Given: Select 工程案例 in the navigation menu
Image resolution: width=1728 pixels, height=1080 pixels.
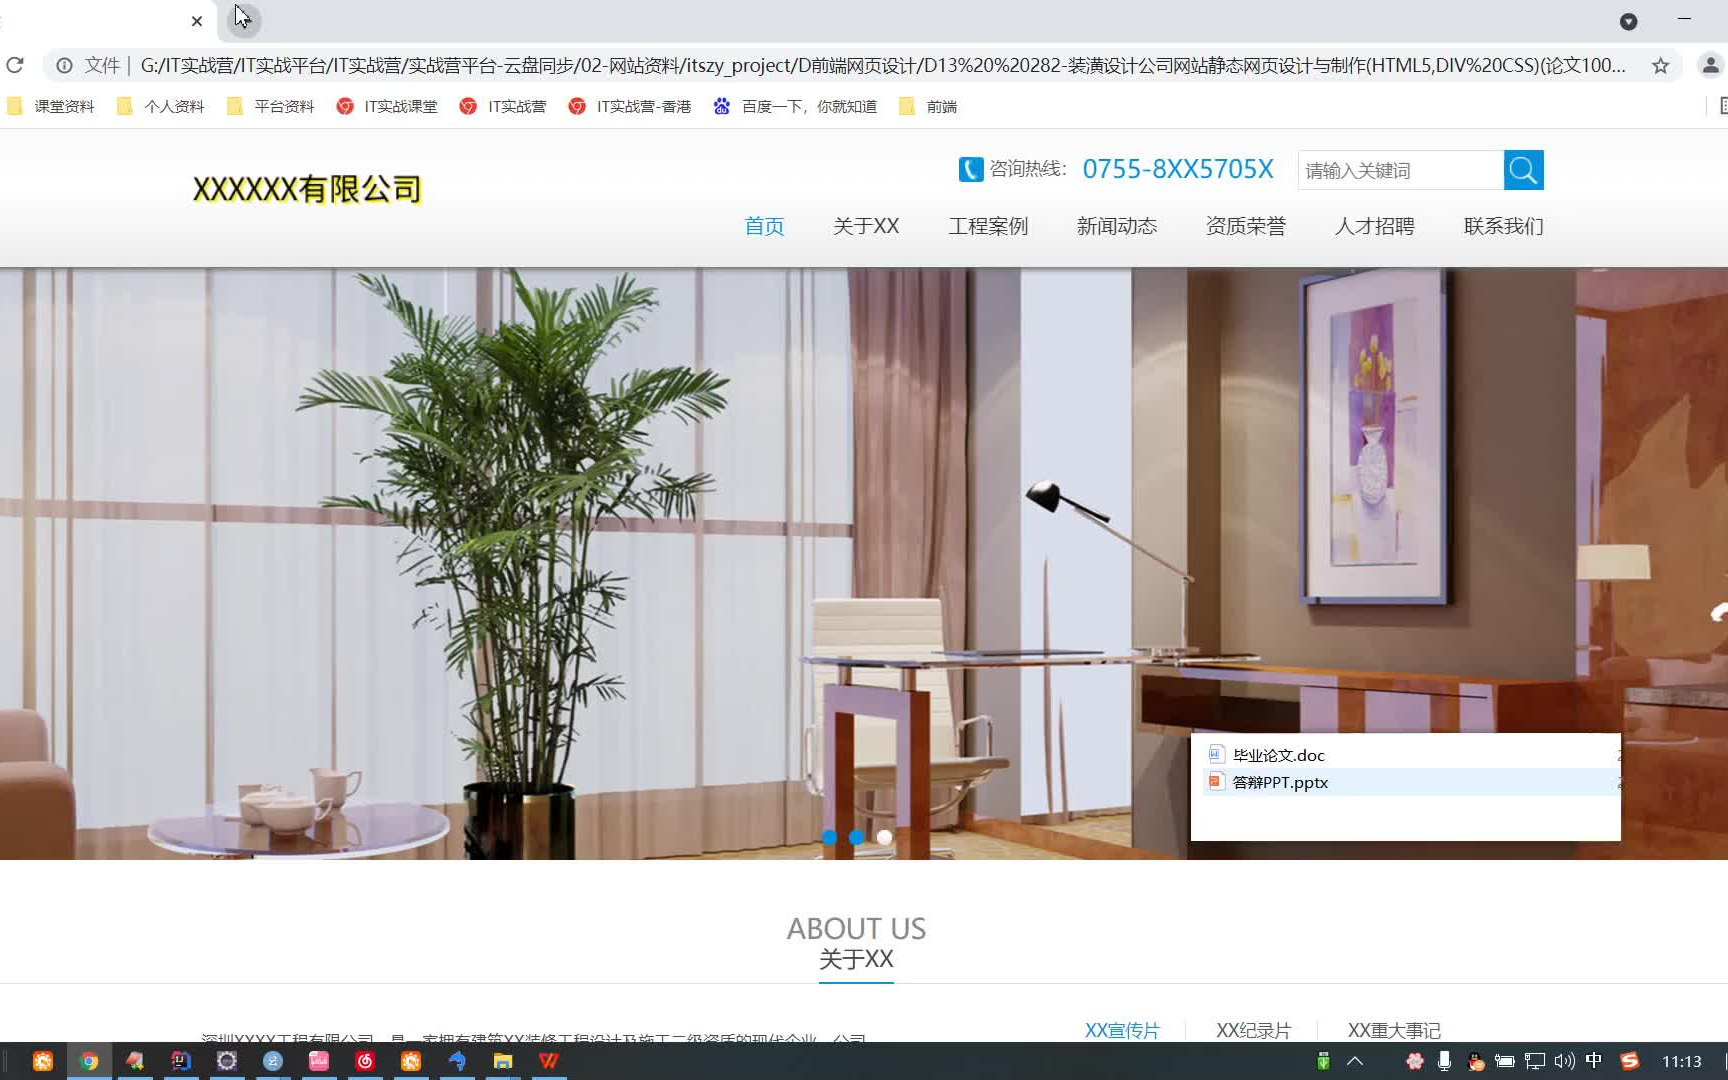Looking at the screenshot, I should pos(988,226).
